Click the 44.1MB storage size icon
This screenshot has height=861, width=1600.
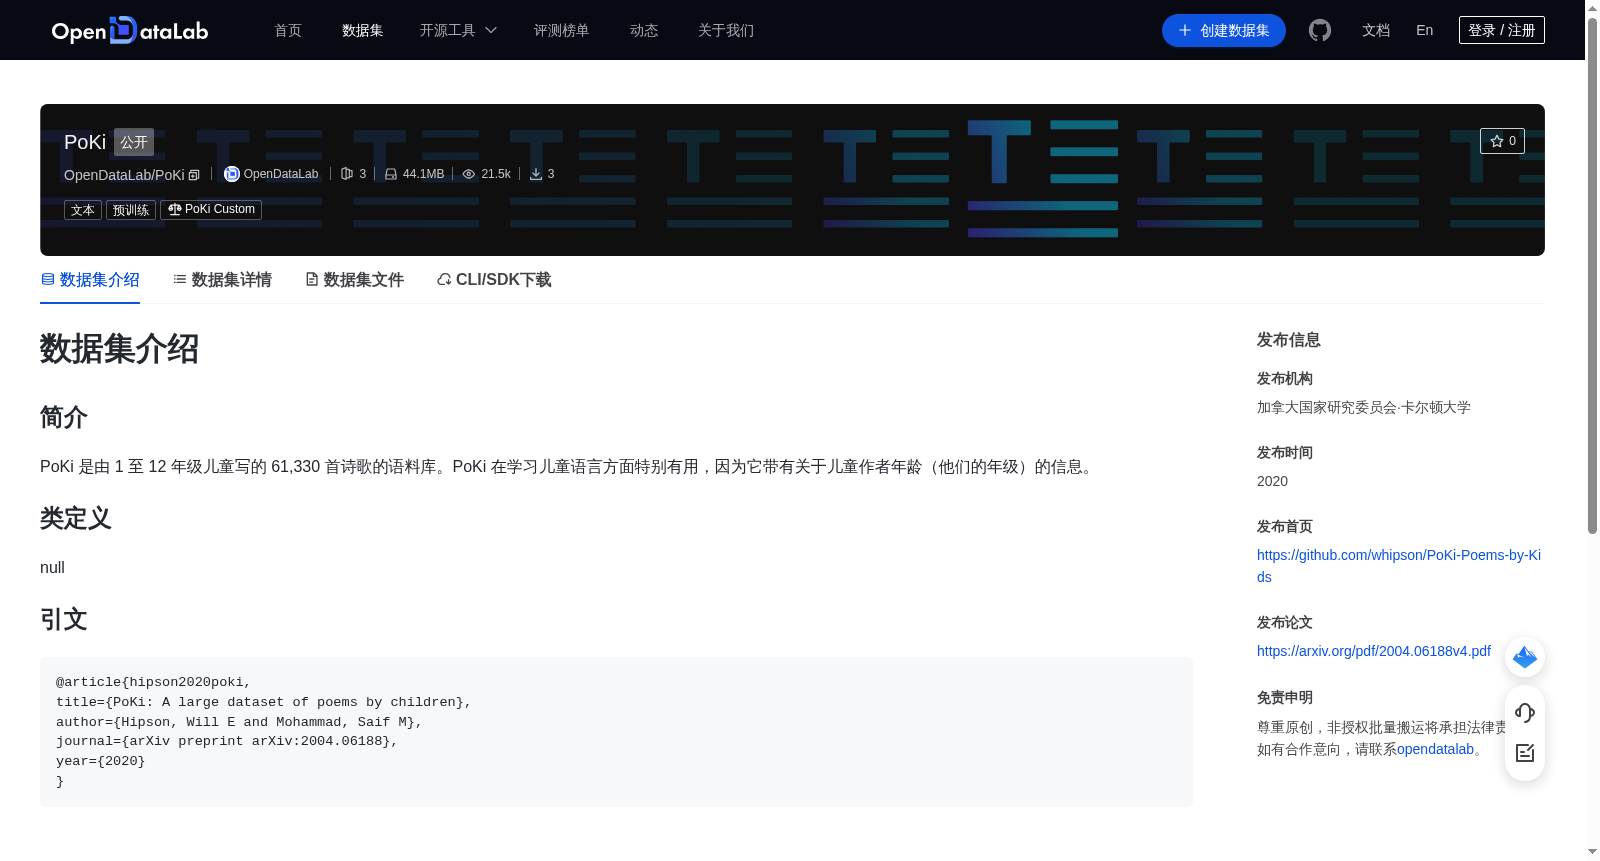(391, 174)
